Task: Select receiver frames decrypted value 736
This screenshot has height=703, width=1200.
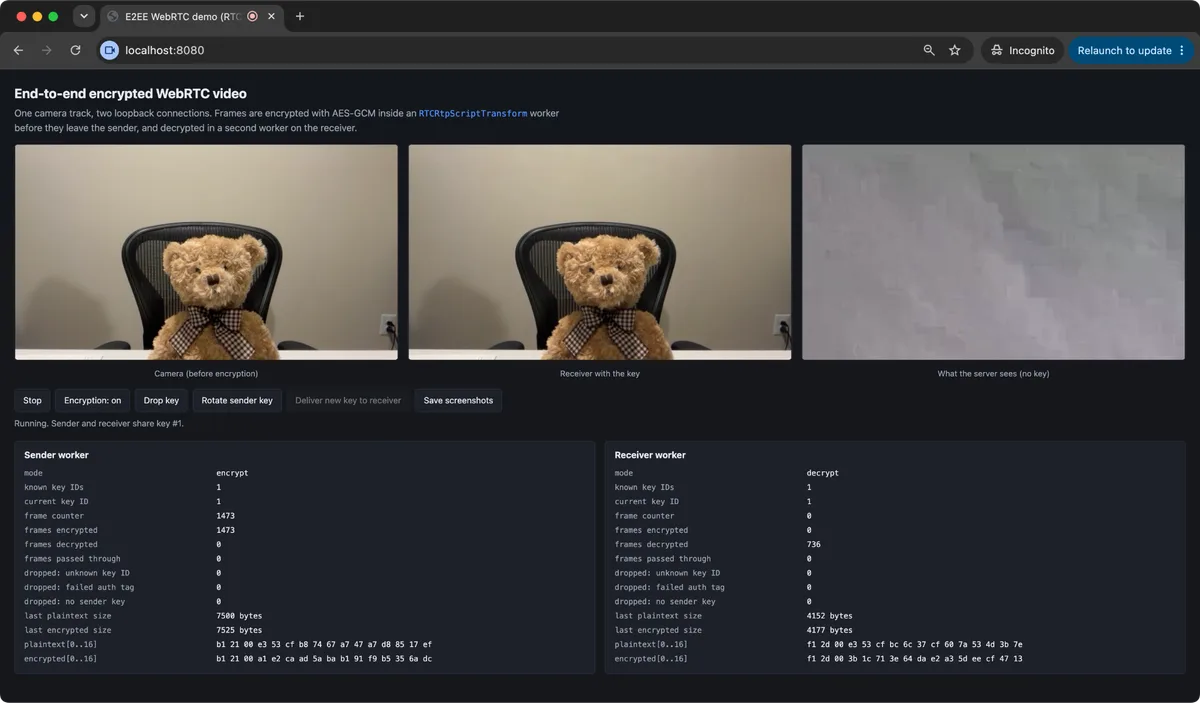Action: [814, 545]
